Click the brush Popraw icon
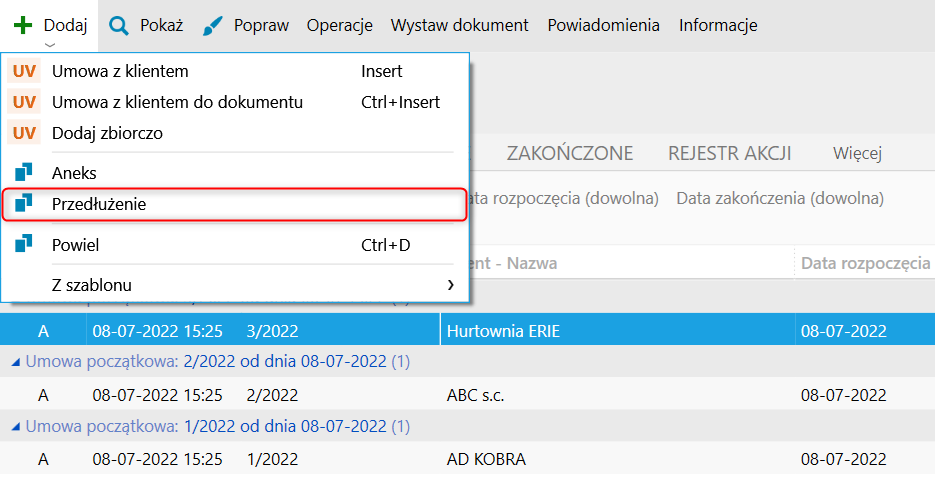This screenshot has width=935, height=477. point(213,25)
